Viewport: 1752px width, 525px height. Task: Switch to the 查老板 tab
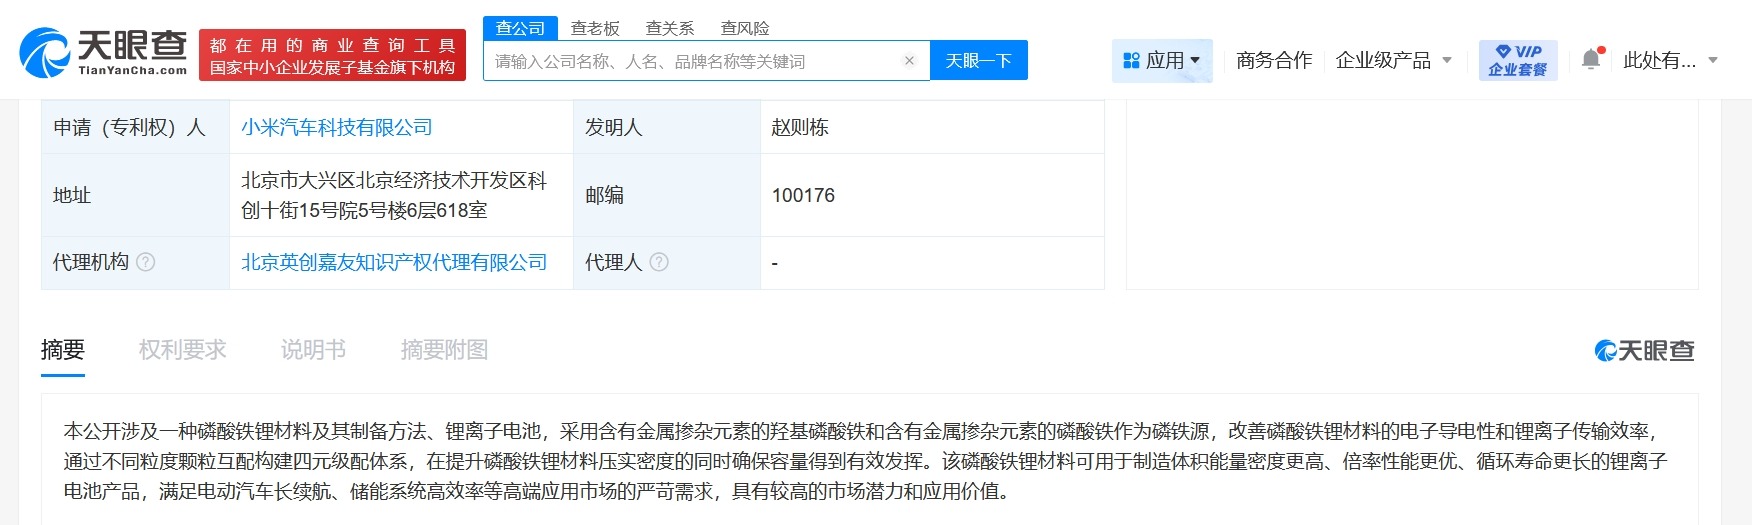point(595,28)
